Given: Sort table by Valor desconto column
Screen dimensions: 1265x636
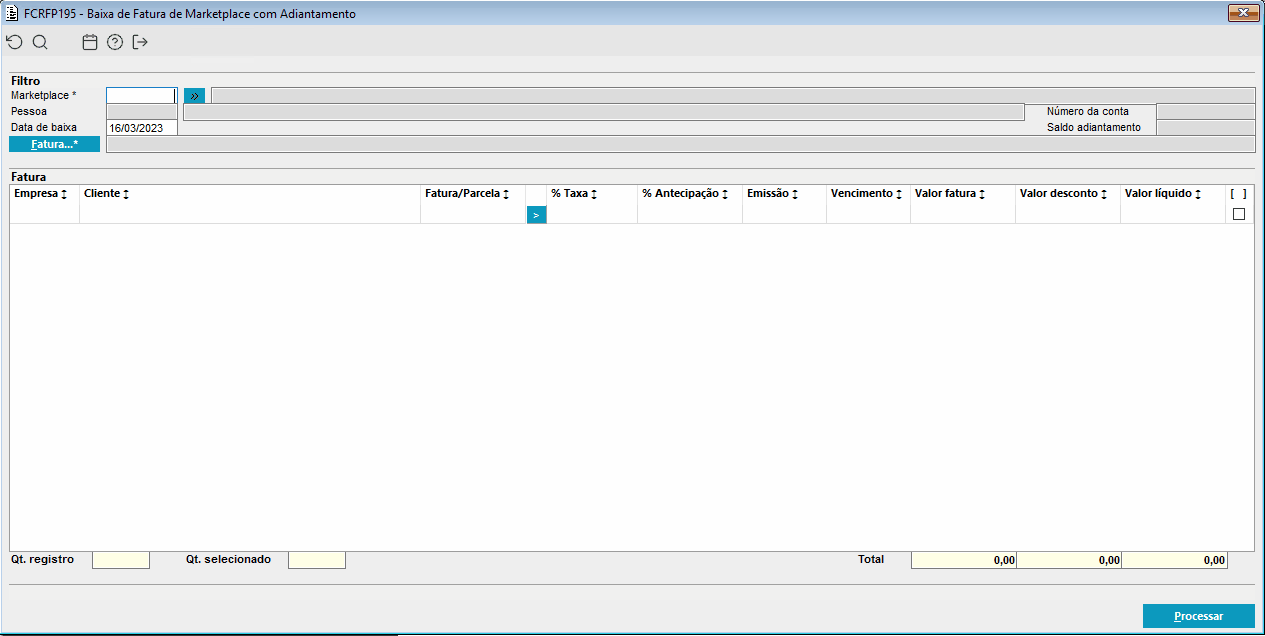Looking at the screenshot, I should (1063, 194).
